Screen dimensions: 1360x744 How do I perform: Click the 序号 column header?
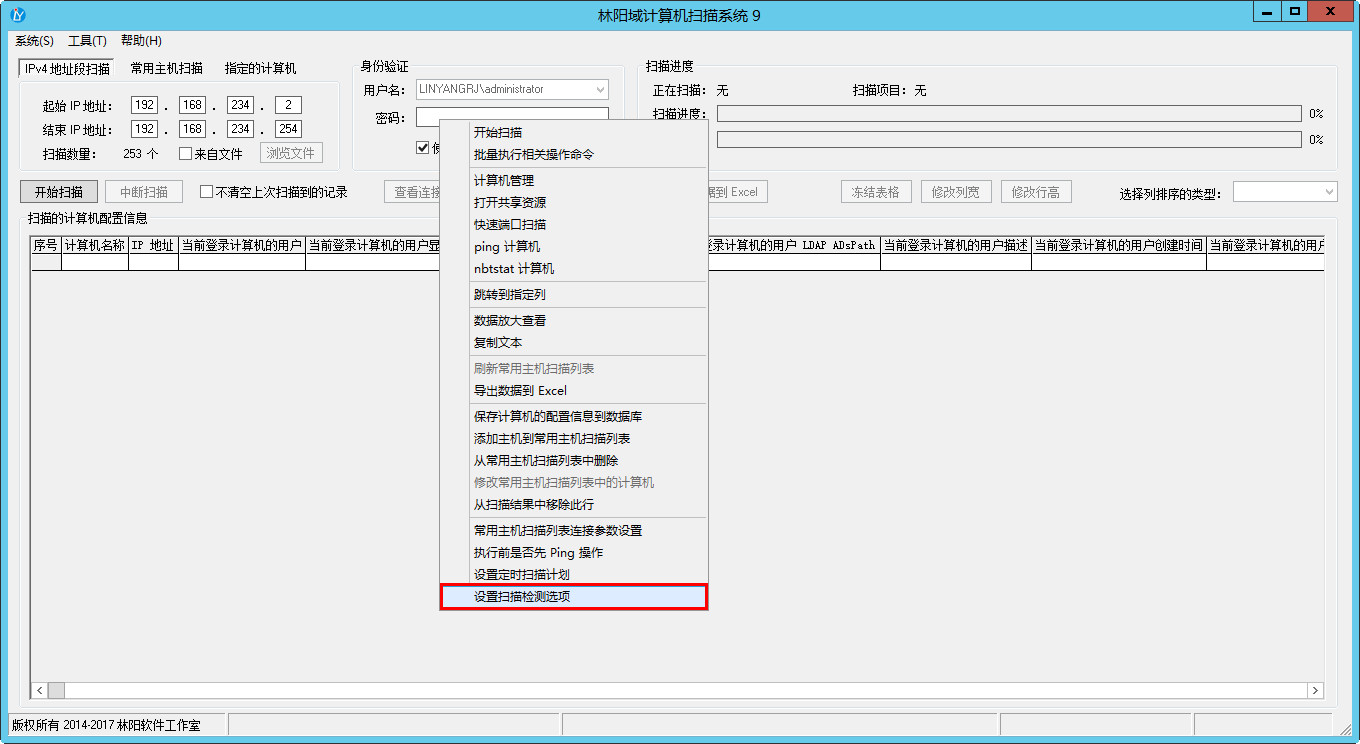(46, 245)
